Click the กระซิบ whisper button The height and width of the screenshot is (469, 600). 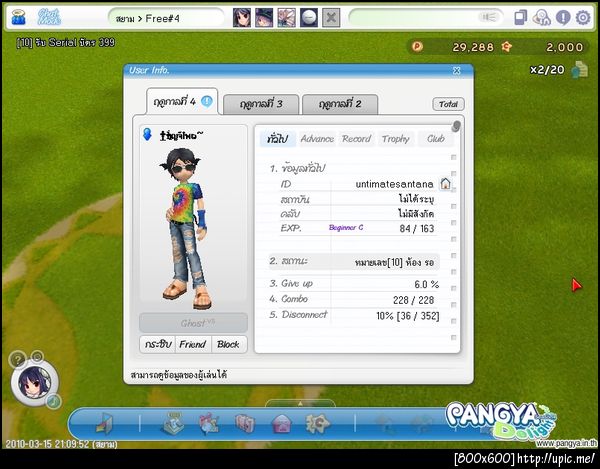coord(158,344)
